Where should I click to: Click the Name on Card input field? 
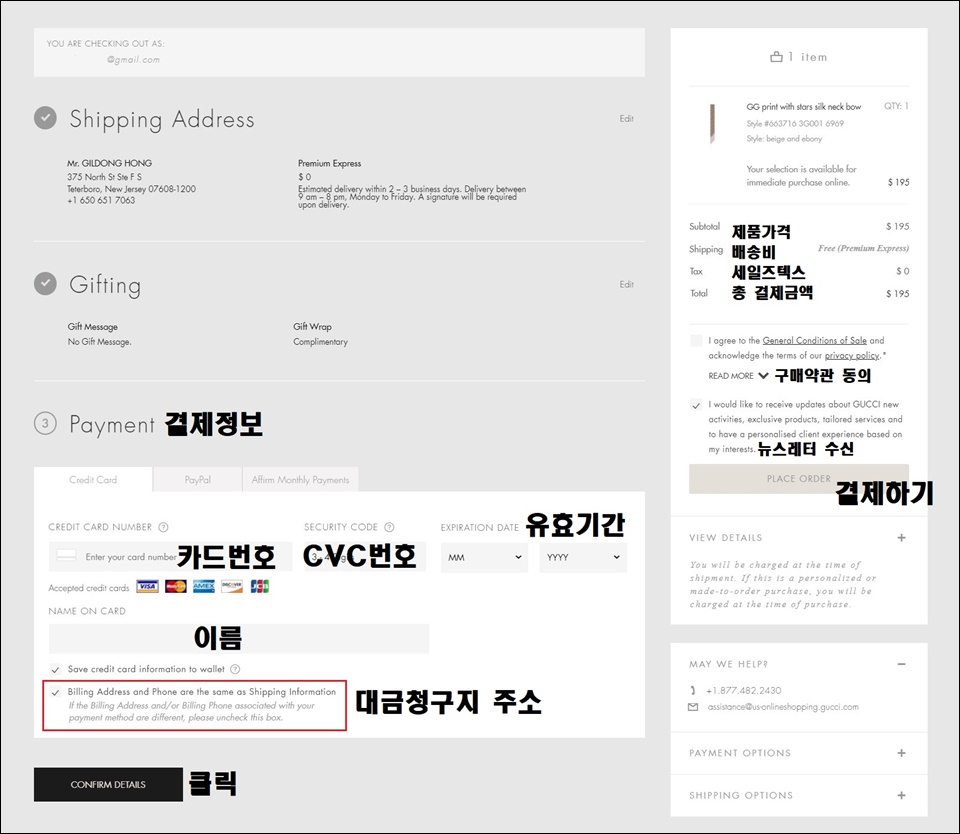(239, 639)
